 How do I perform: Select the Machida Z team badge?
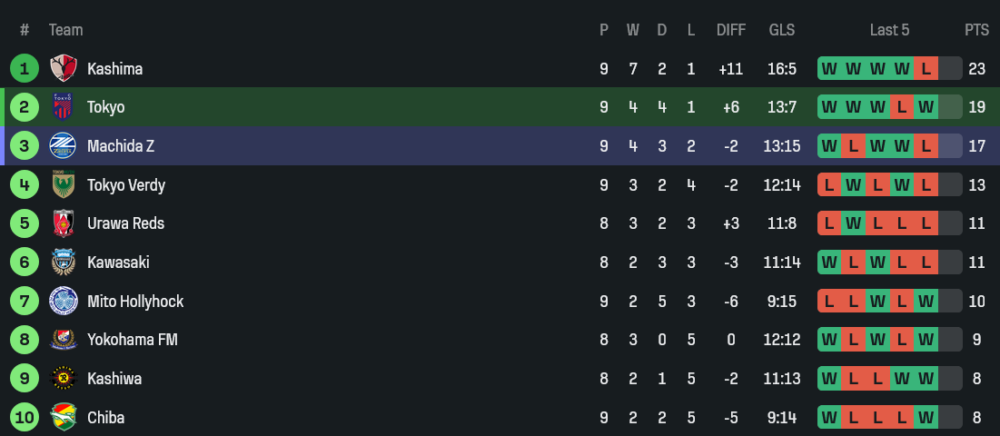tap(63, 146)
